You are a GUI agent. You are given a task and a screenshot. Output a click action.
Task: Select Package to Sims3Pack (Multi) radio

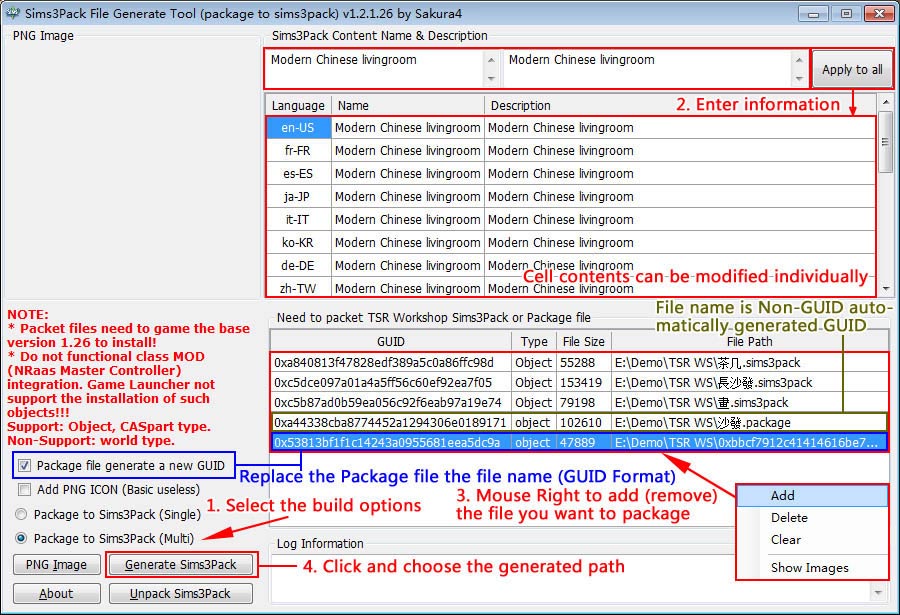tap(21, 539)
